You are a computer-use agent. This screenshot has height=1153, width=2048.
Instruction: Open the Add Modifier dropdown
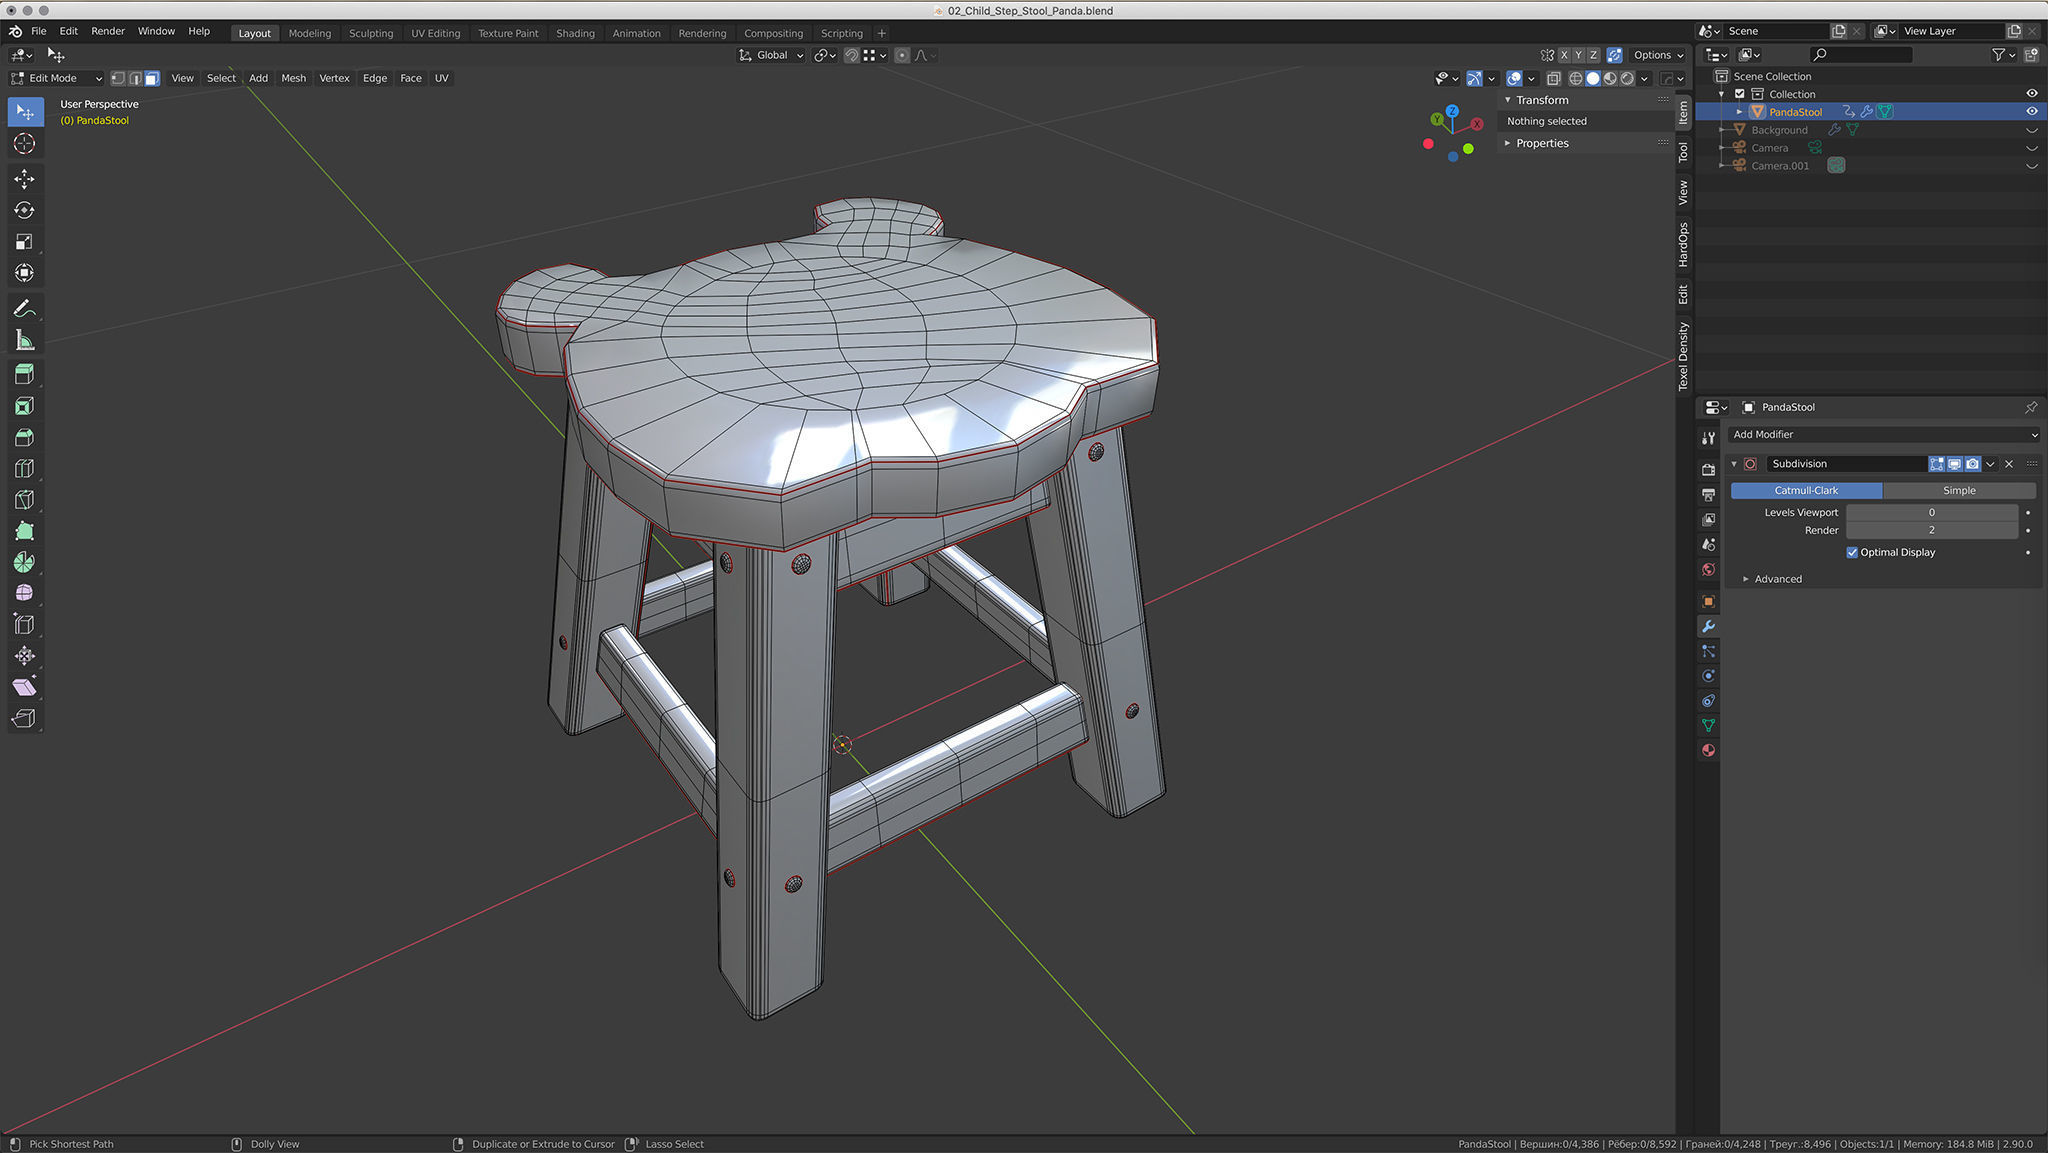click(1883, 434)
